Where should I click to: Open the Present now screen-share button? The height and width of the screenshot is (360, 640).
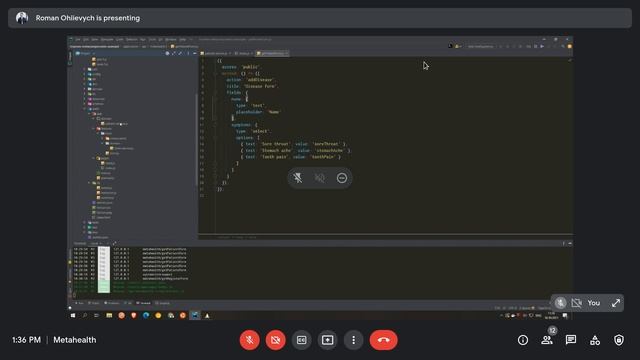point(327,340)
